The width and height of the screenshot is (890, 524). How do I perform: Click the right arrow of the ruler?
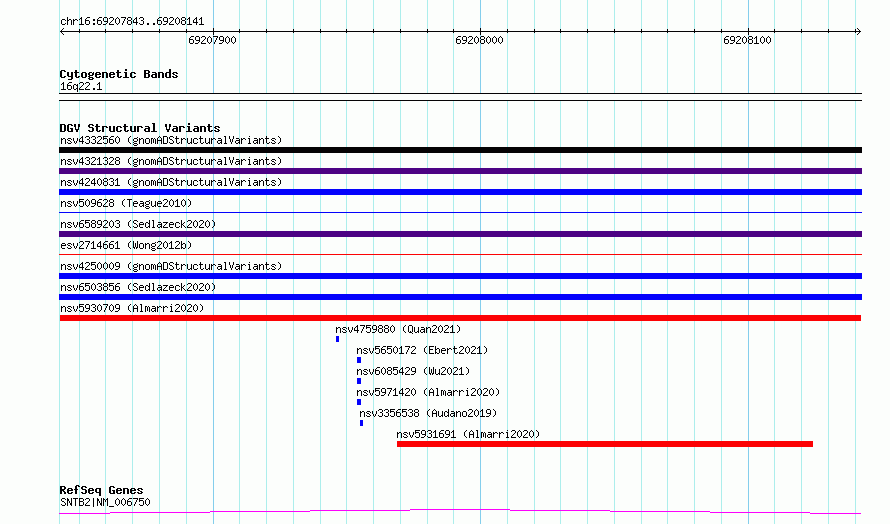tap(858, 32)
